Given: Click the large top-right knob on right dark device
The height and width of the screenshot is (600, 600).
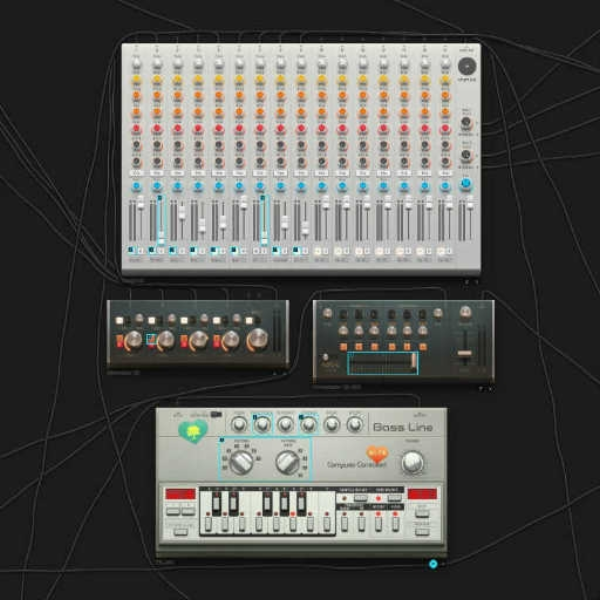Looking at the screenshot, I should (465, 313).
